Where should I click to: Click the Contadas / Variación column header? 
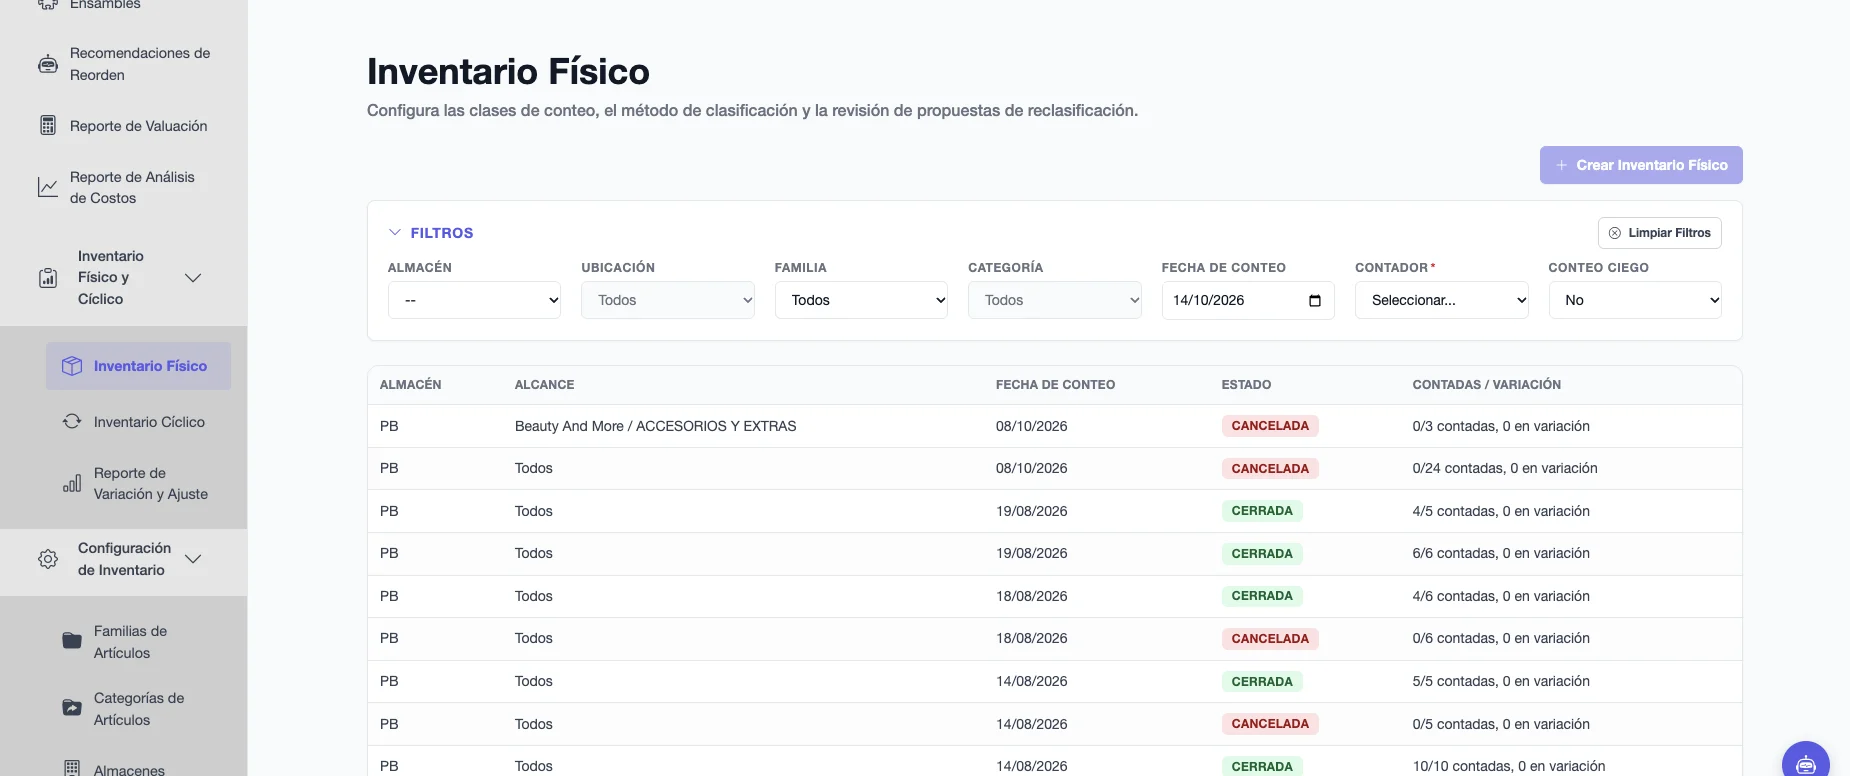click(1487, 385)
